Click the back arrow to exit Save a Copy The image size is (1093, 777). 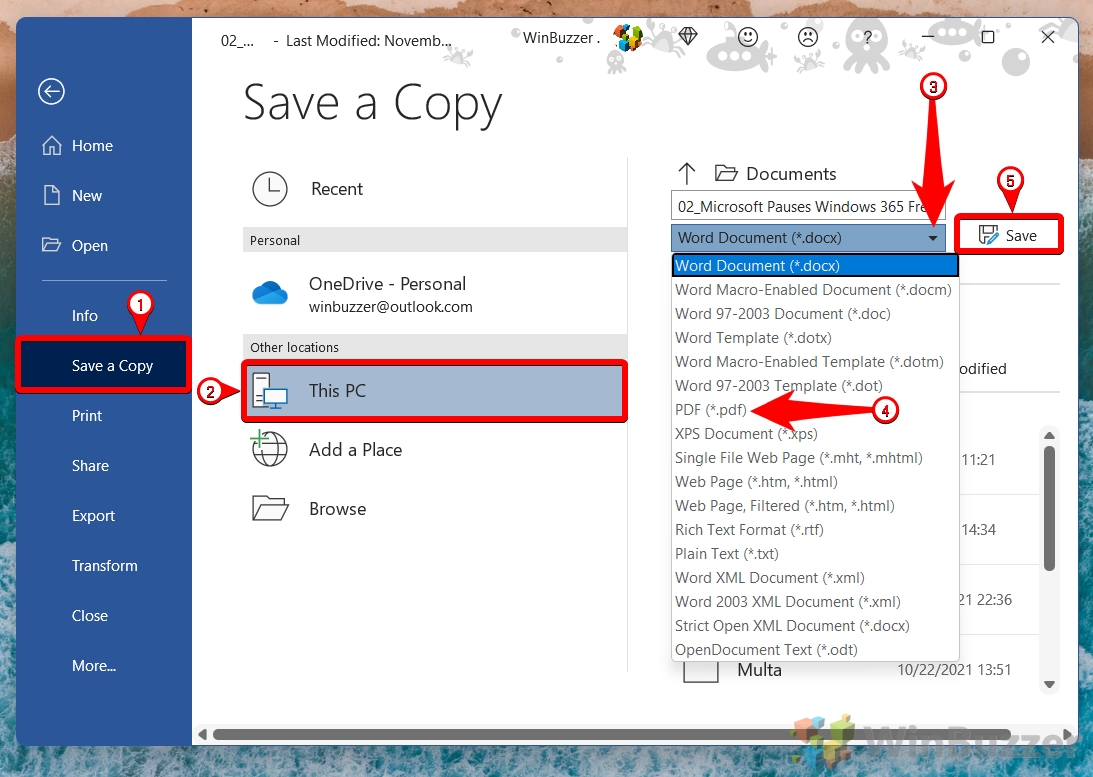(51, 91)
